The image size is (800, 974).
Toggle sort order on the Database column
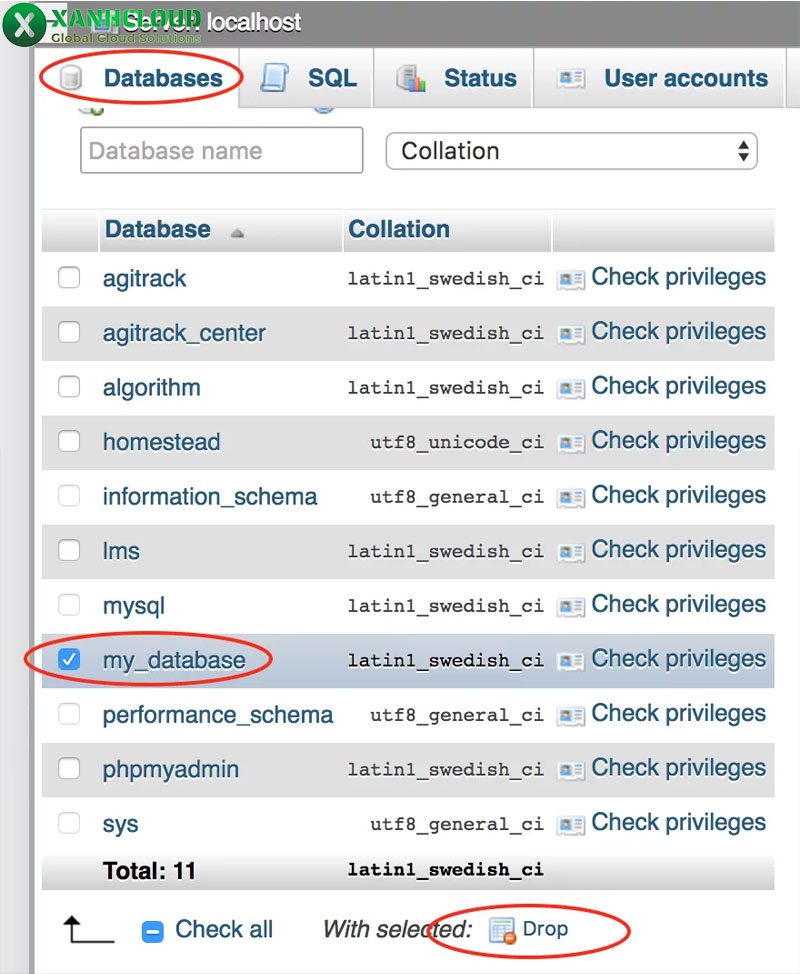pyautogui.click(x=158, y=229)
